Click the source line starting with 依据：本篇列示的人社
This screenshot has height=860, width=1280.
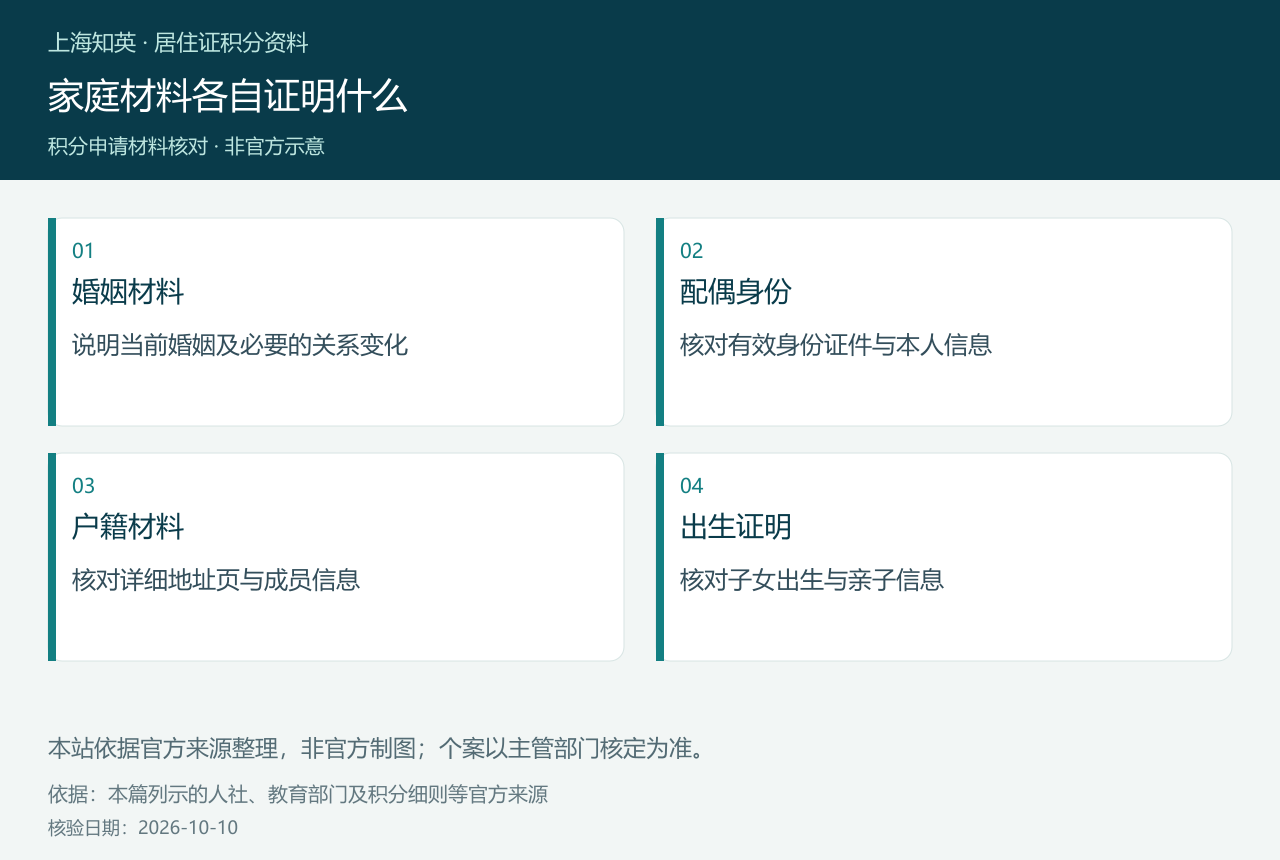298,795
